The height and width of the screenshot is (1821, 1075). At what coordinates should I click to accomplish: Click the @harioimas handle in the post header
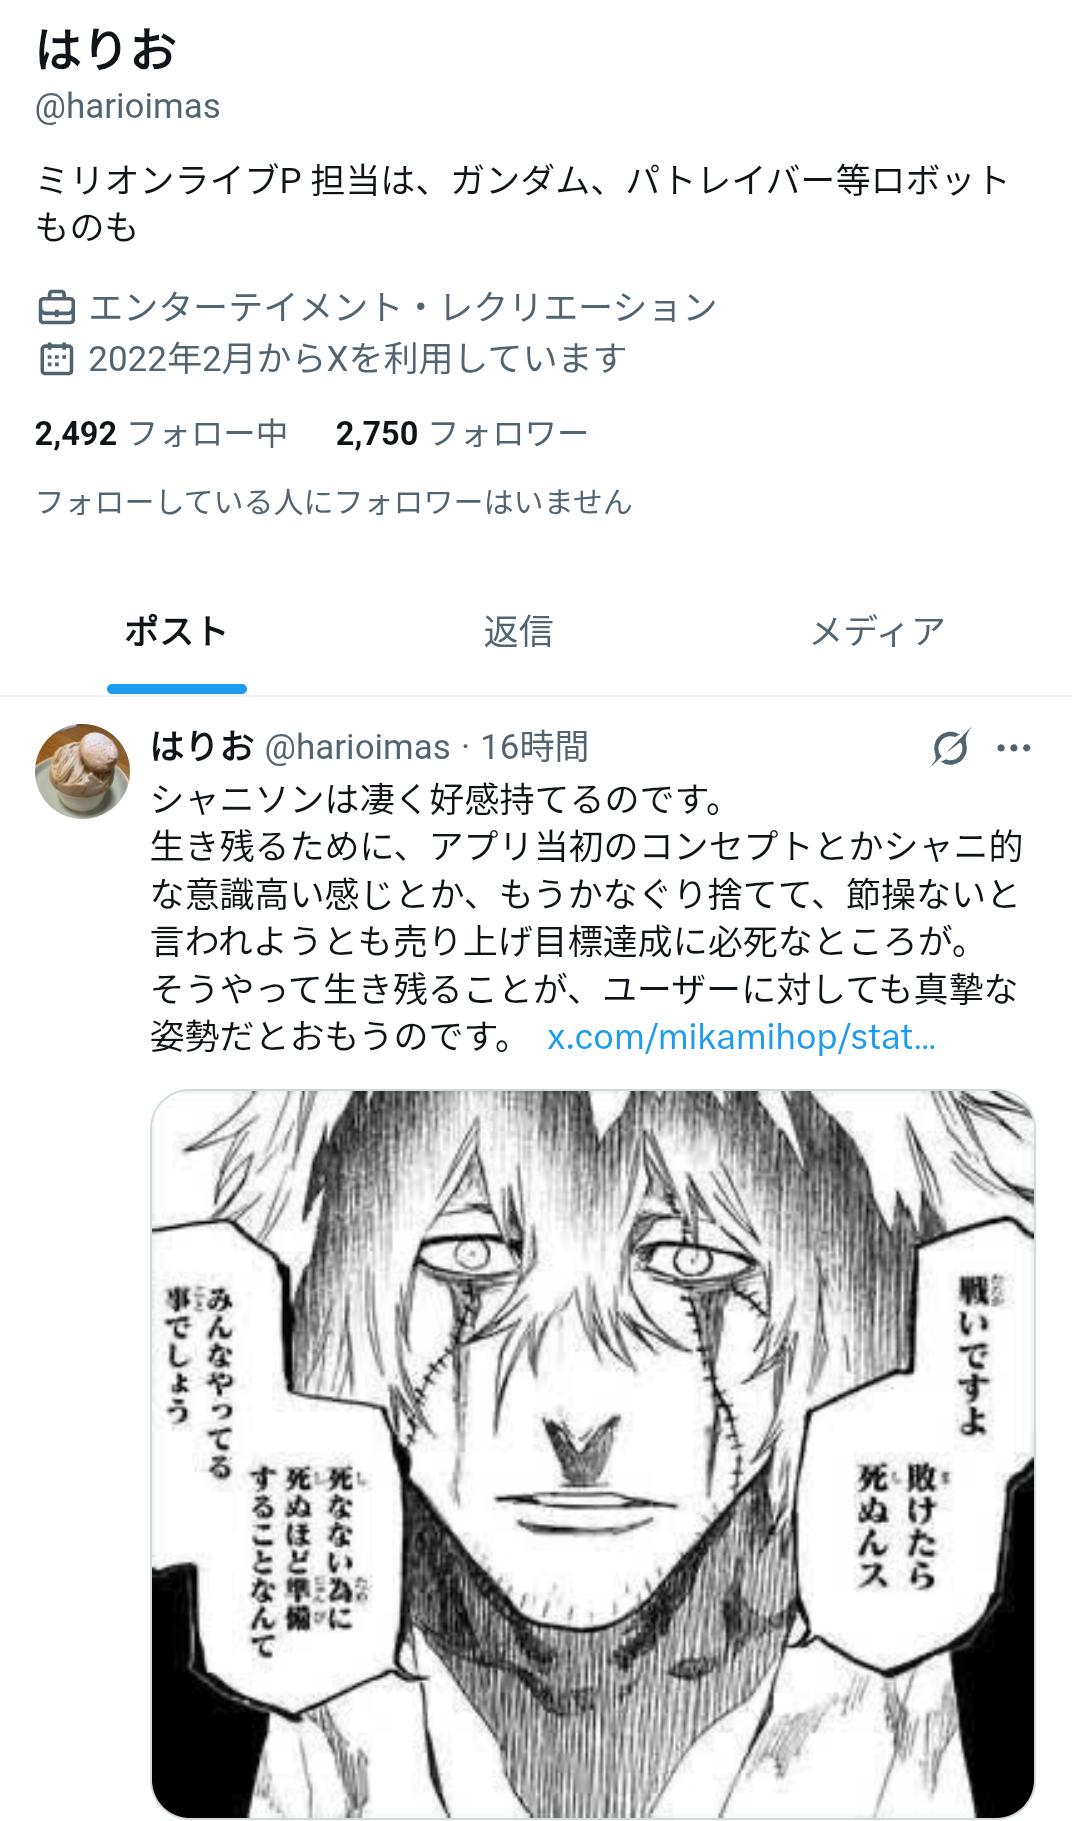357,747
